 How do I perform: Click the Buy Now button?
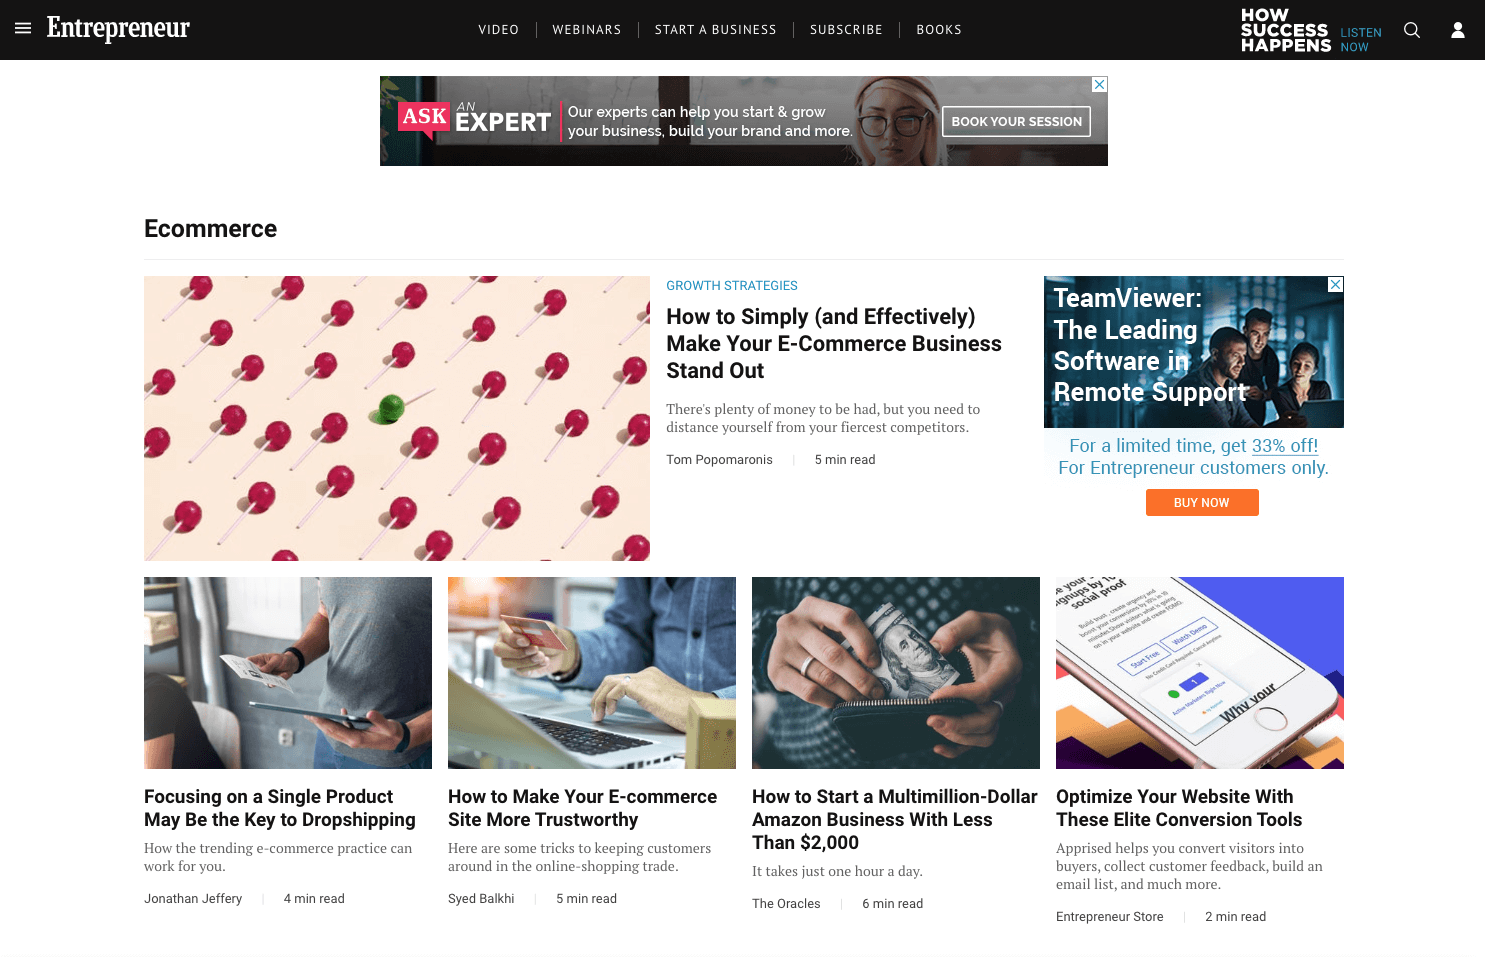click(1202, 503)
